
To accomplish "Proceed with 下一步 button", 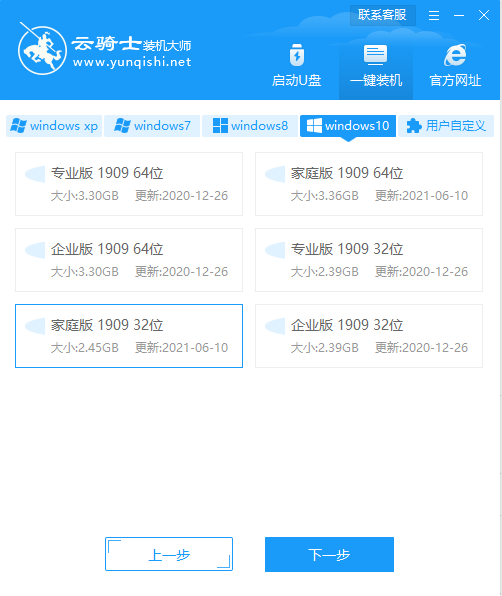I will pyautogui.click(x=329, y=554).
